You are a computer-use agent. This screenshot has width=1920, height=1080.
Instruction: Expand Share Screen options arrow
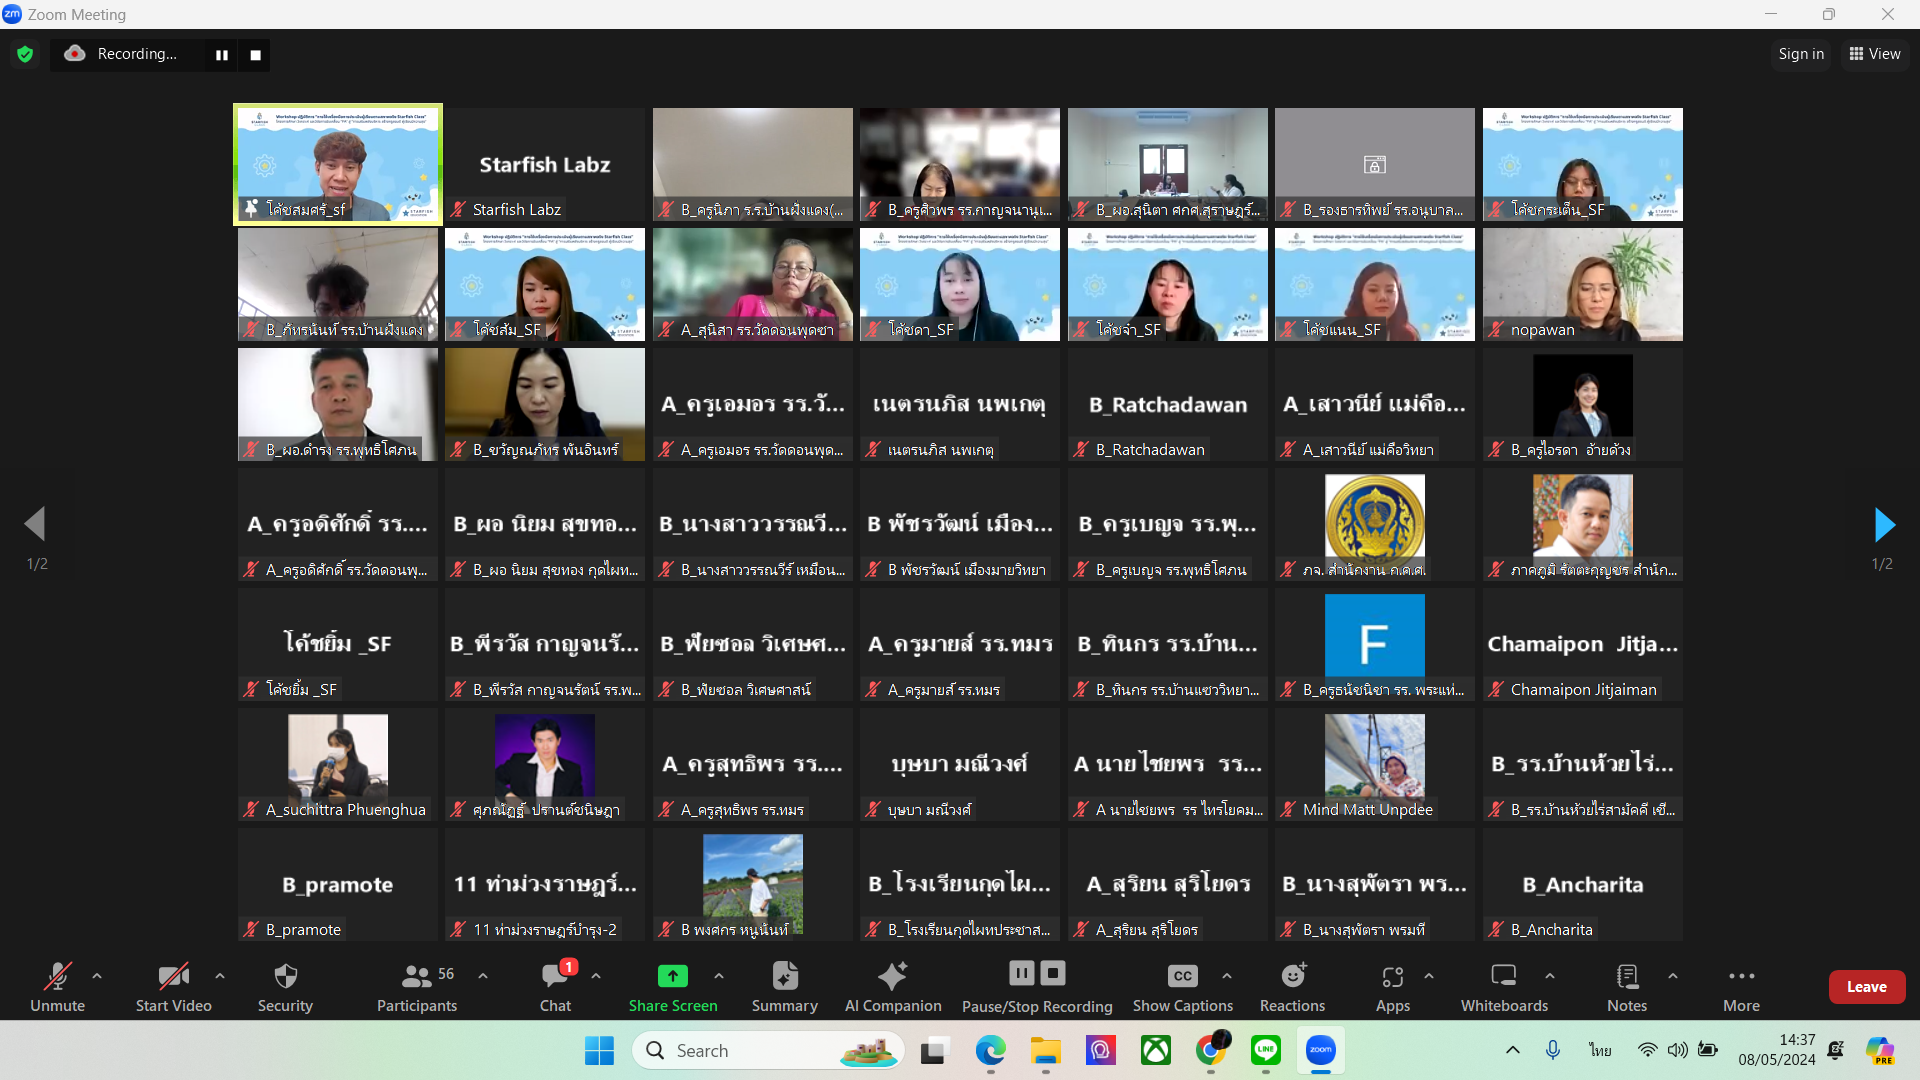pos(719,976)
